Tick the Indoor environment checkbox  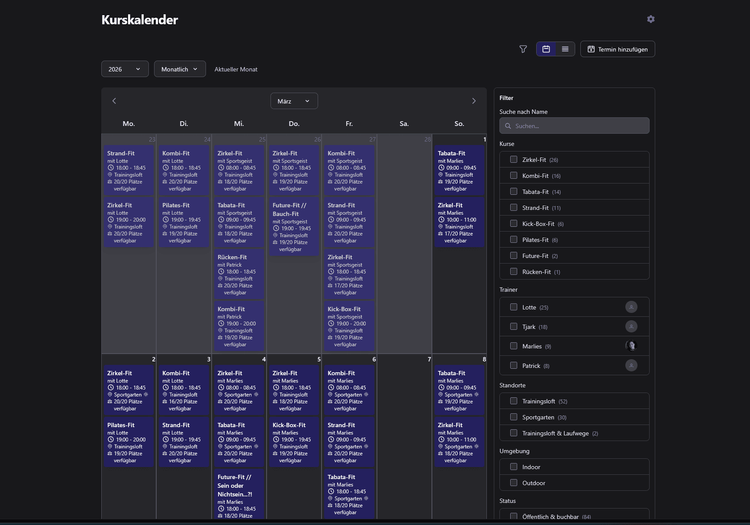click(514, 466)
